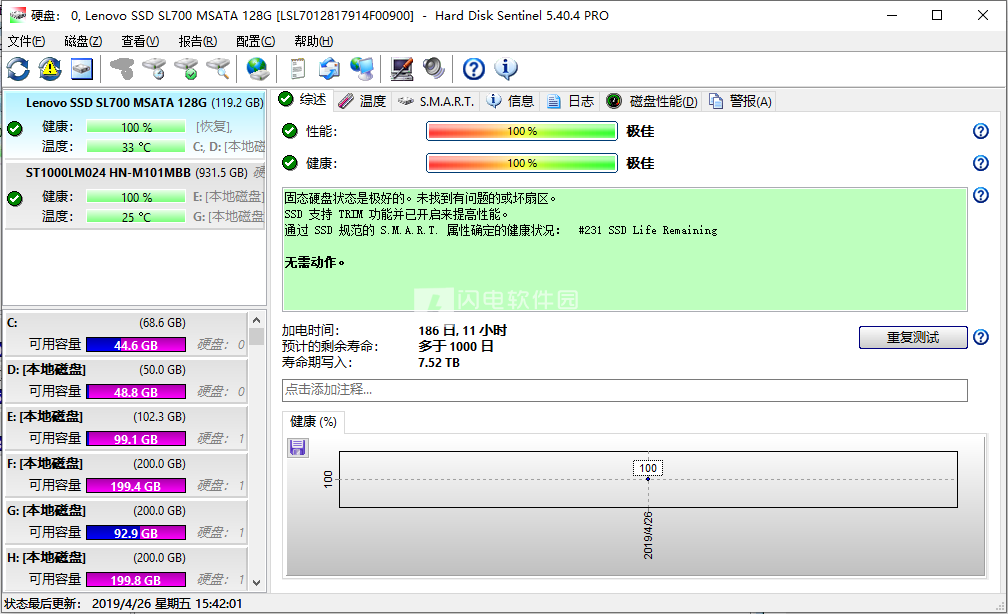Click the disk with clock toolbar icon
Viewport: 1008px width, 614px height.
154,69
